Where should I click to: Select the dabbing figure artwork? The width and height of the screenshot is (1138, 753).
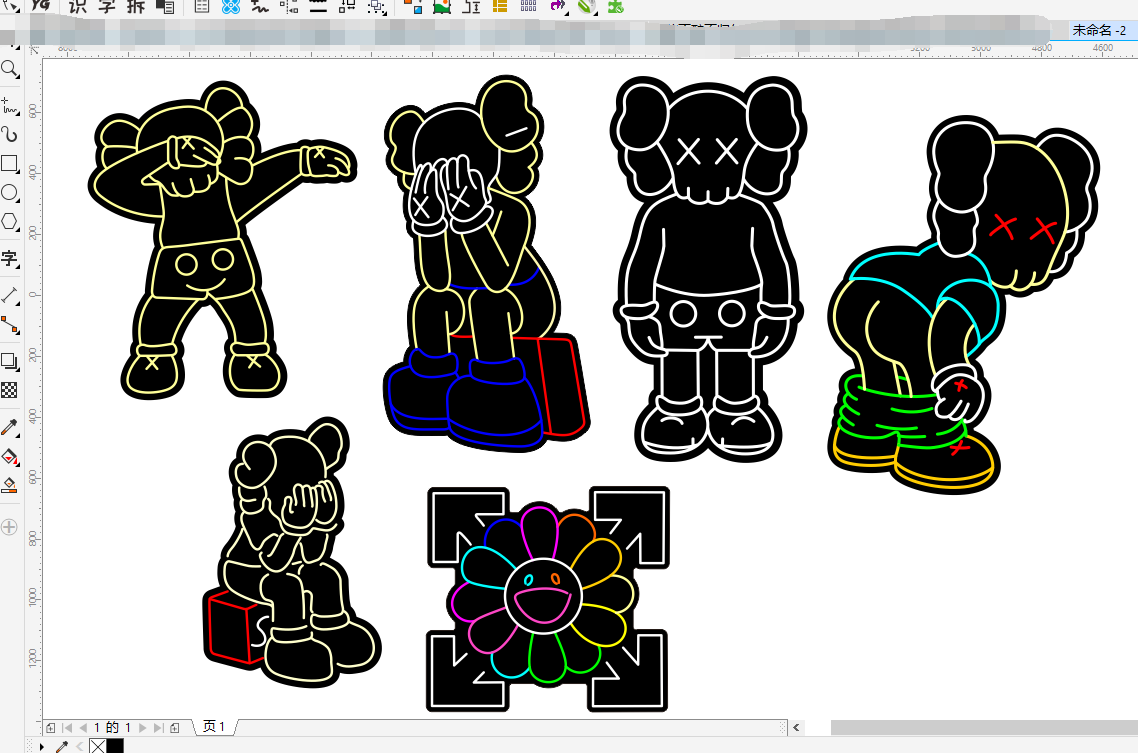click(222, 240)
